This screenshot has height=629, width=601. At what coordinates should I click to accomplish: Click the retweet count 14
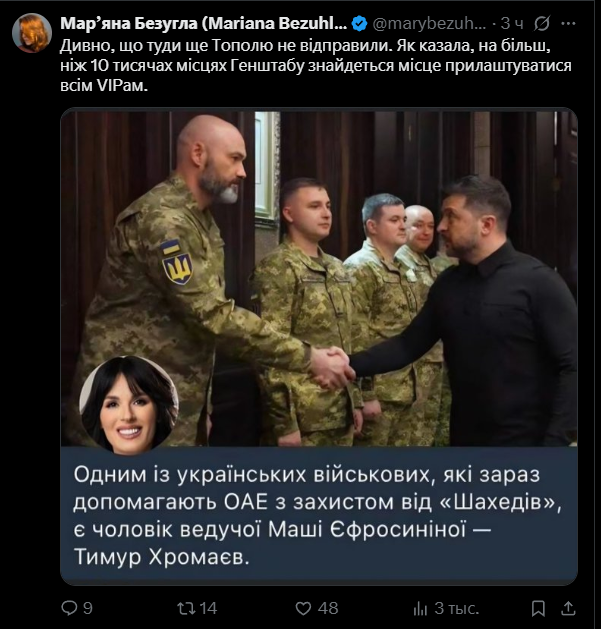208,609
